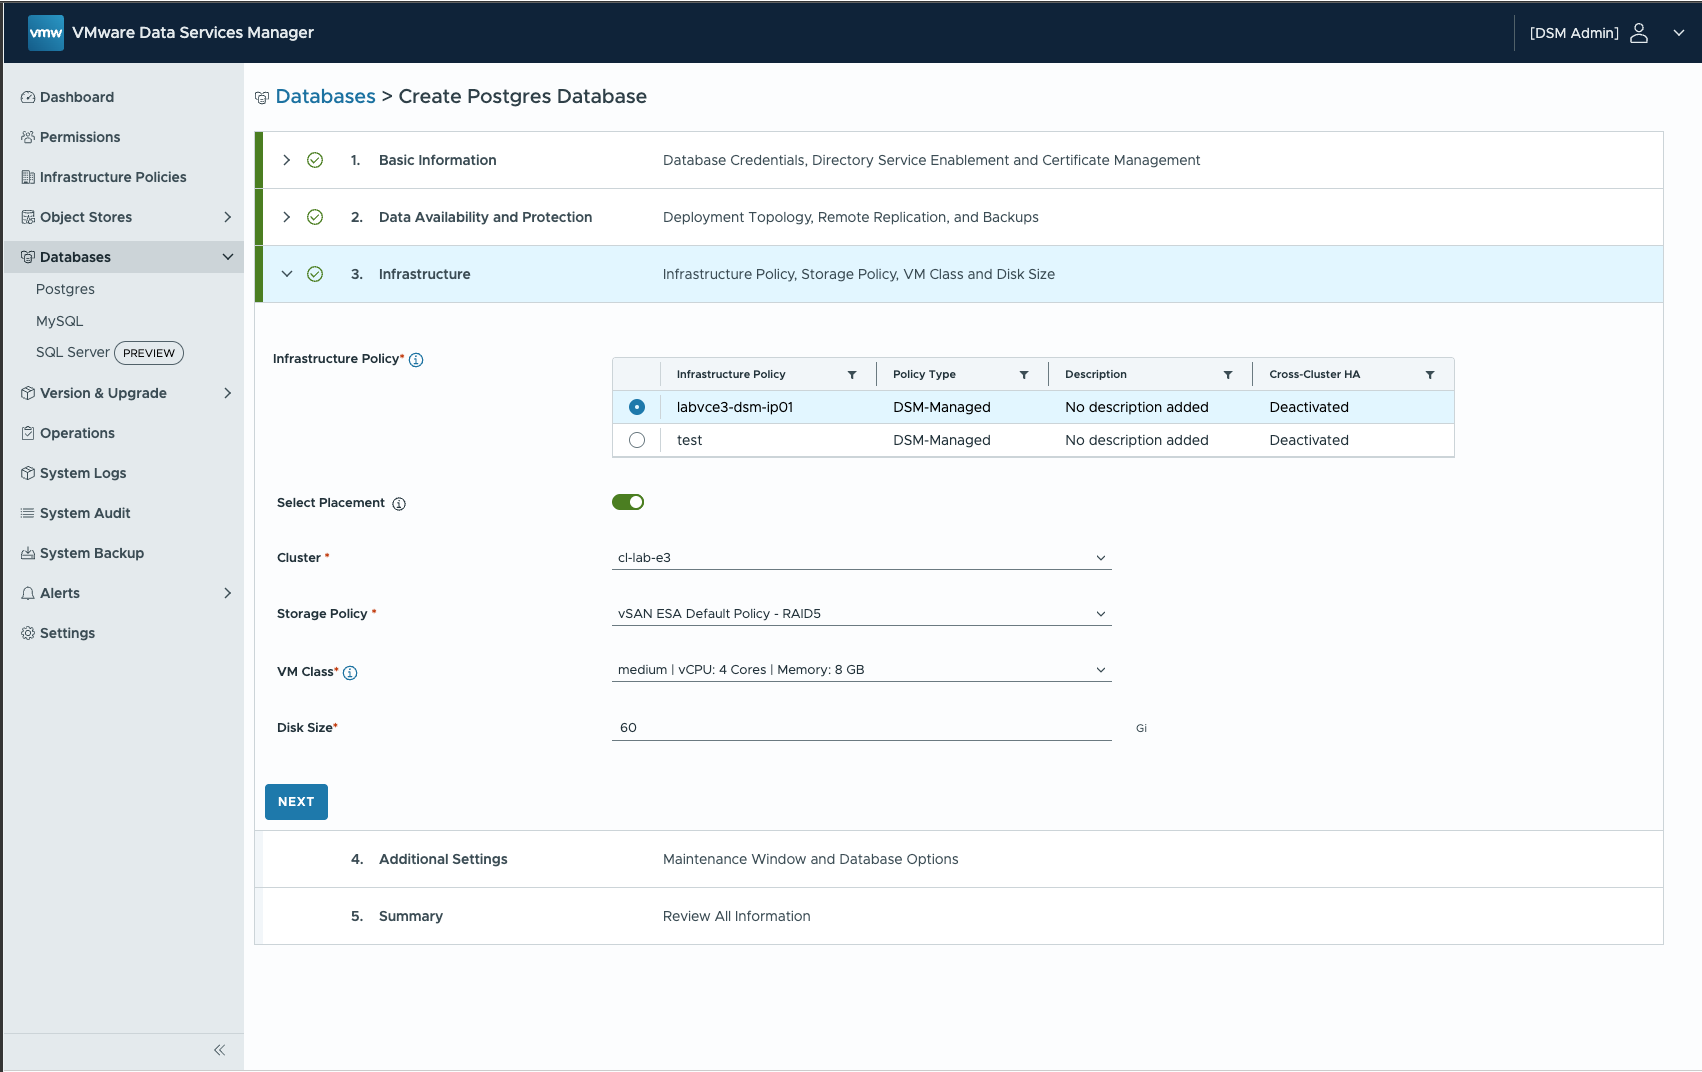Expand the Basic Information step

point(287,160)
